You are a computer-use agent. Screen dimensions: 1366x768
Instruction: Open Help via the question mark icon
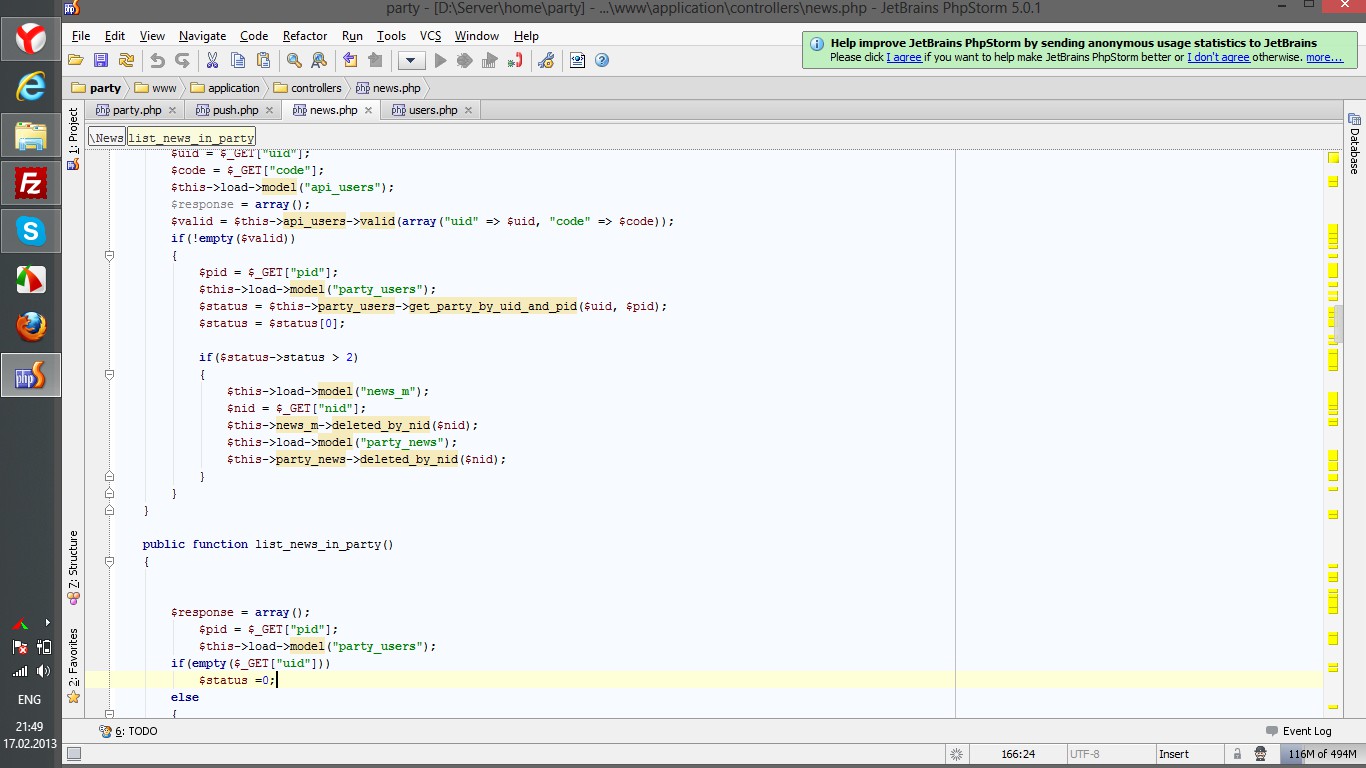click(602, 61)
